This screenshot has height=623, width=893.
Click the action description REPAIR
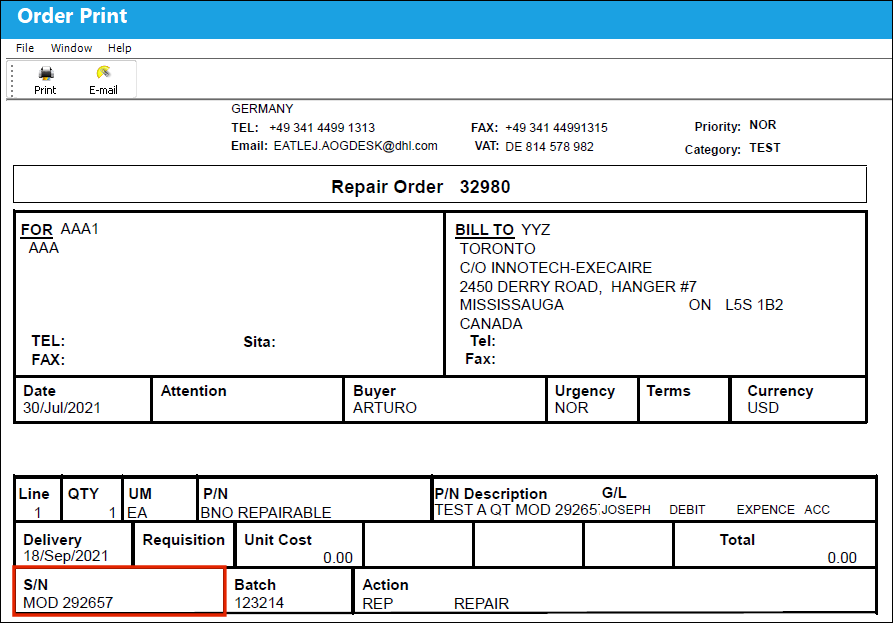(481, 604)
